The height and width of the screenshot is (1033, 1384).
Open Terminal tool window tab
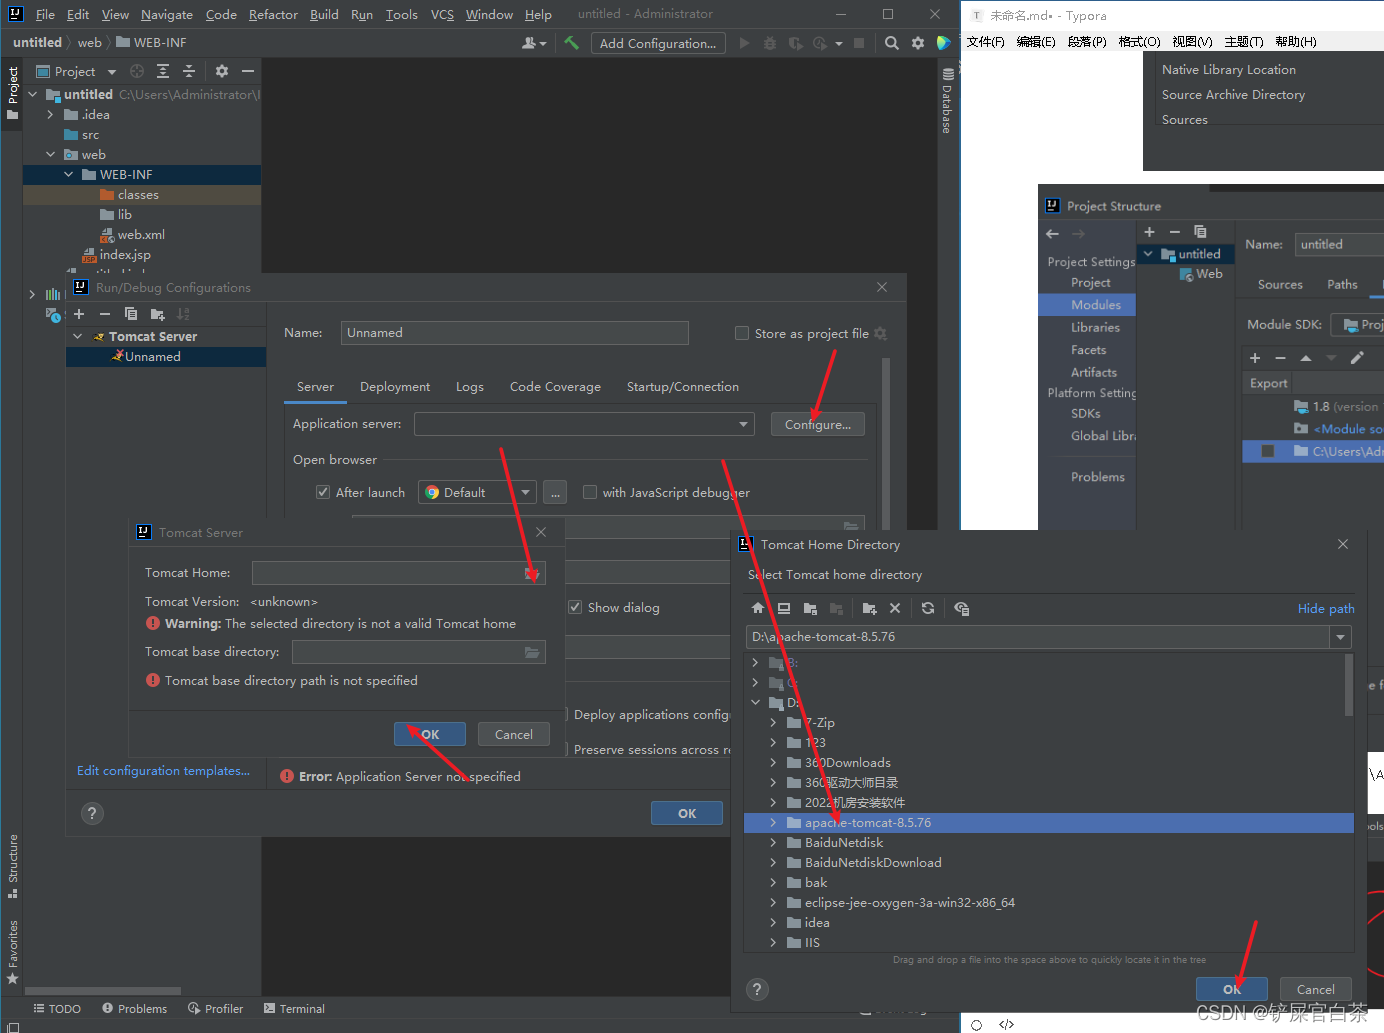[x=294, y=1009]
